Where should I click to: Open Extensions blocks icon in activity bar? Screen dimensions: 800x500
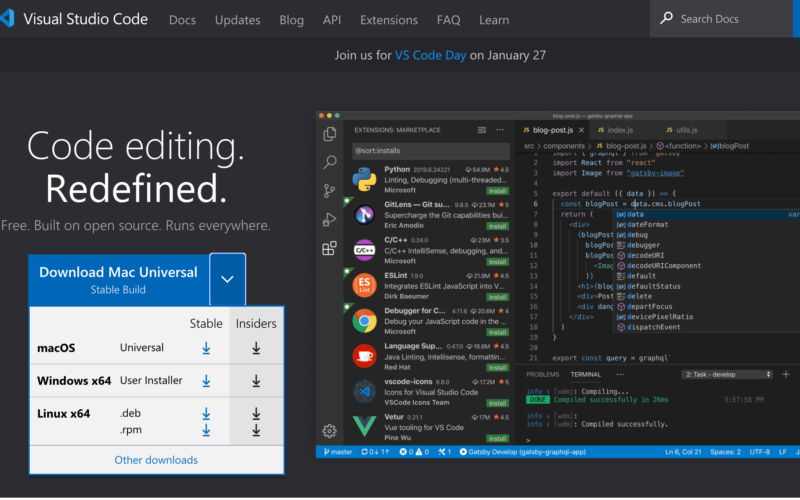click(x=330, y=248)
